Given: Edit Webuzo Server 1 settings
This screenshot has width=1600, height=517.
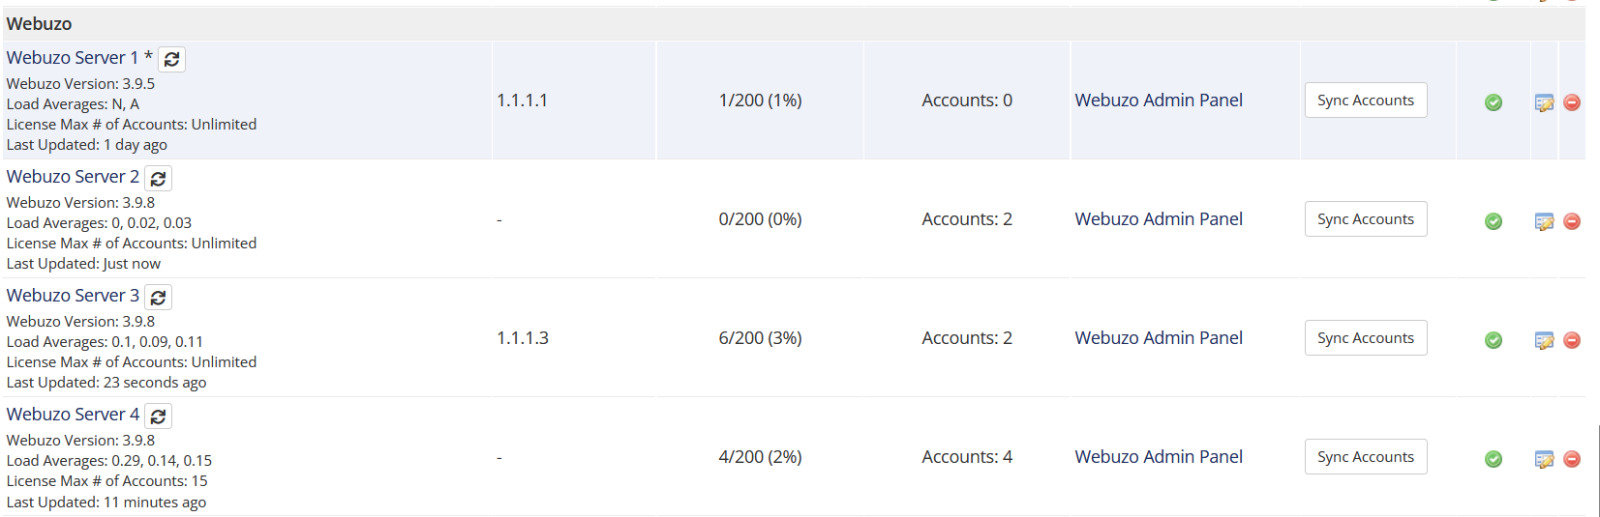Looking at the screenshot, I should pyautogui.click(x=1544, y=102).
